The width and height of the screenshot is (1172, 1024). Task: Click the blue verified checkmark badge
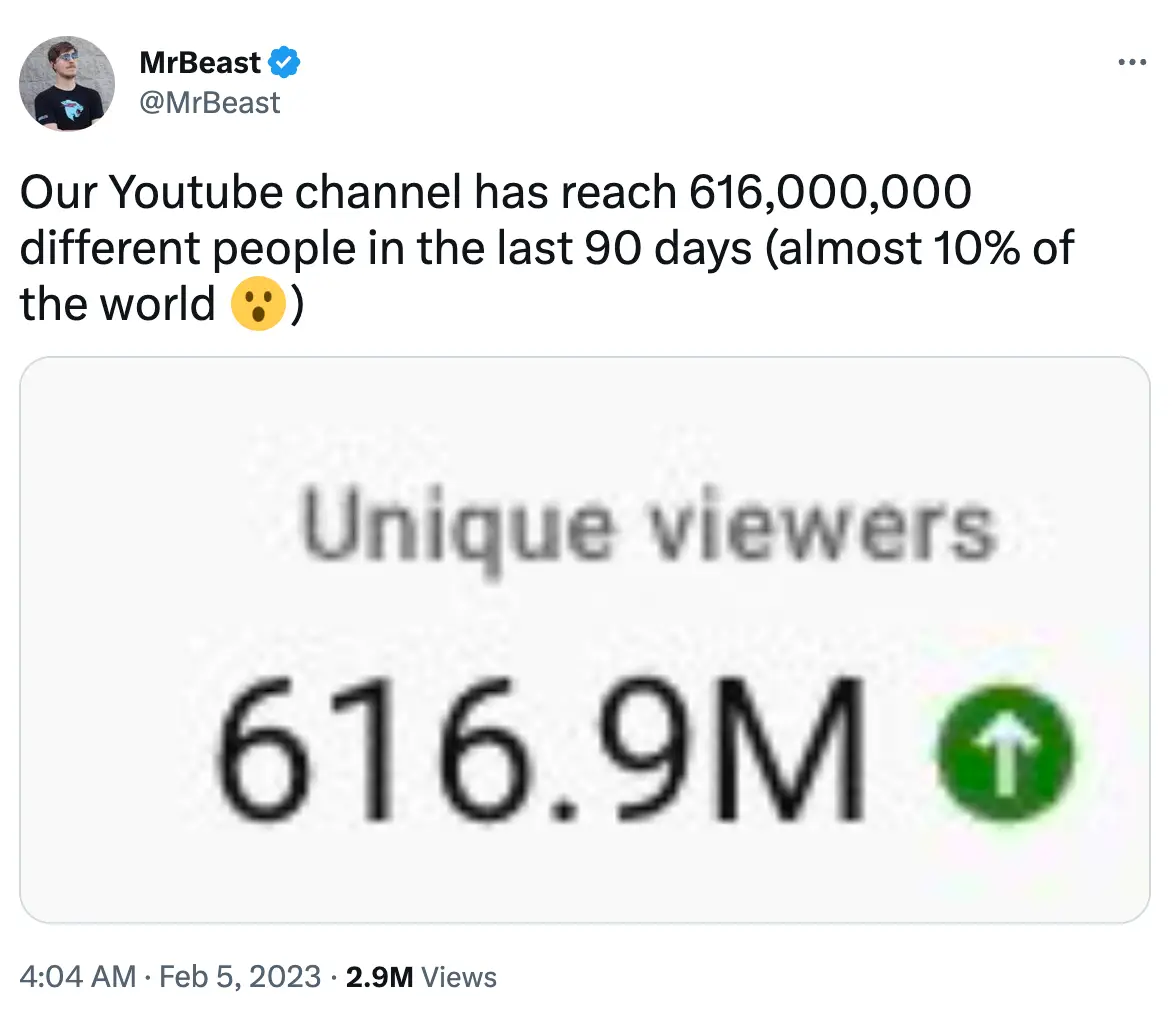[284, 62]
